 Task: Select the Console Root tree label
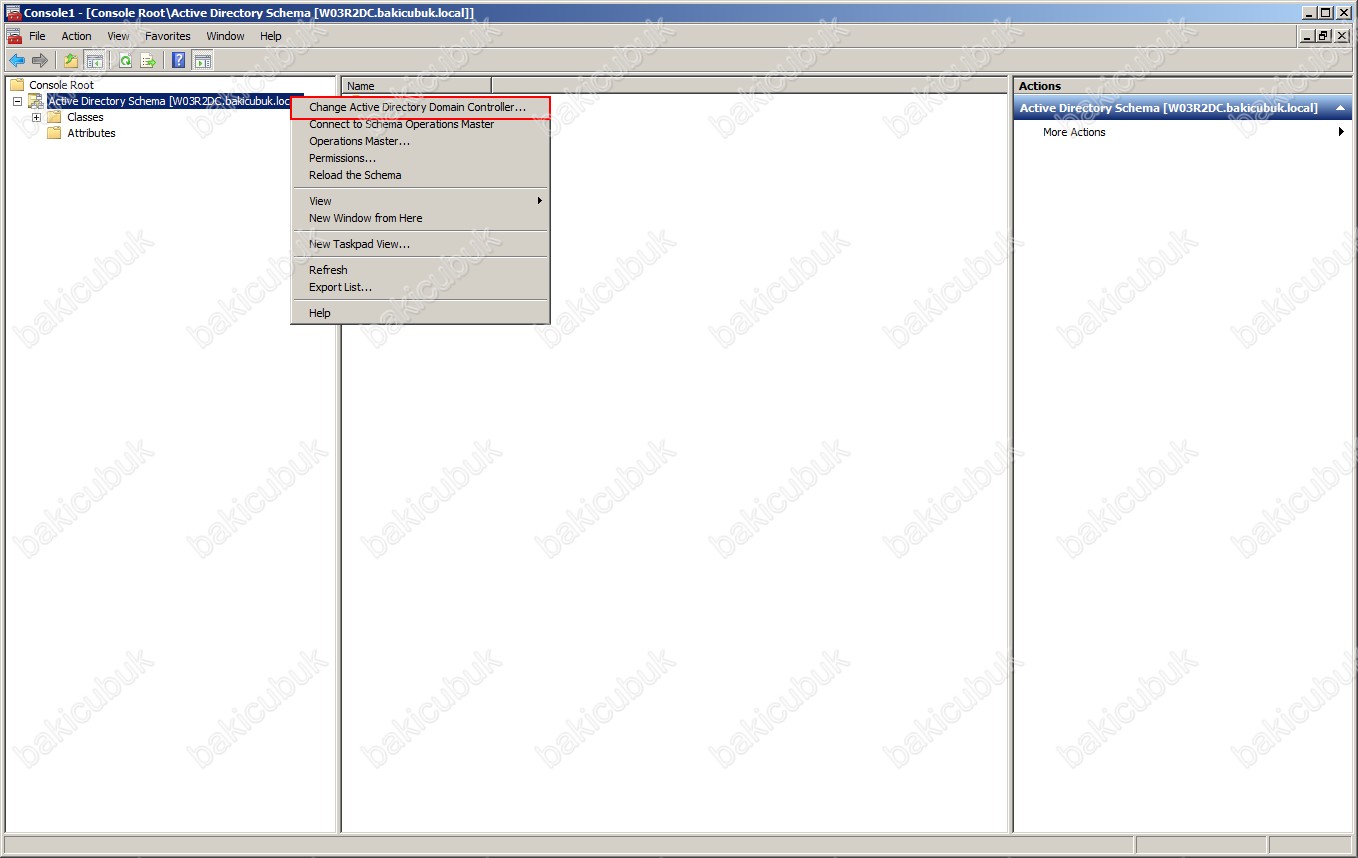coord(61,85)
